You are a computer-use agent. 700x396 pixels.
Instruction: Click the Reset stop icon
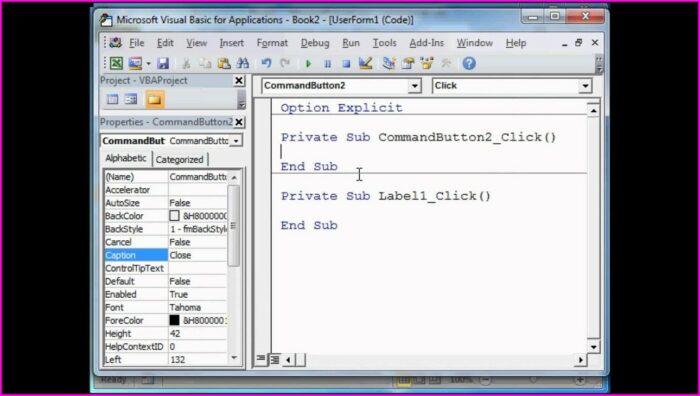[346, 64]
